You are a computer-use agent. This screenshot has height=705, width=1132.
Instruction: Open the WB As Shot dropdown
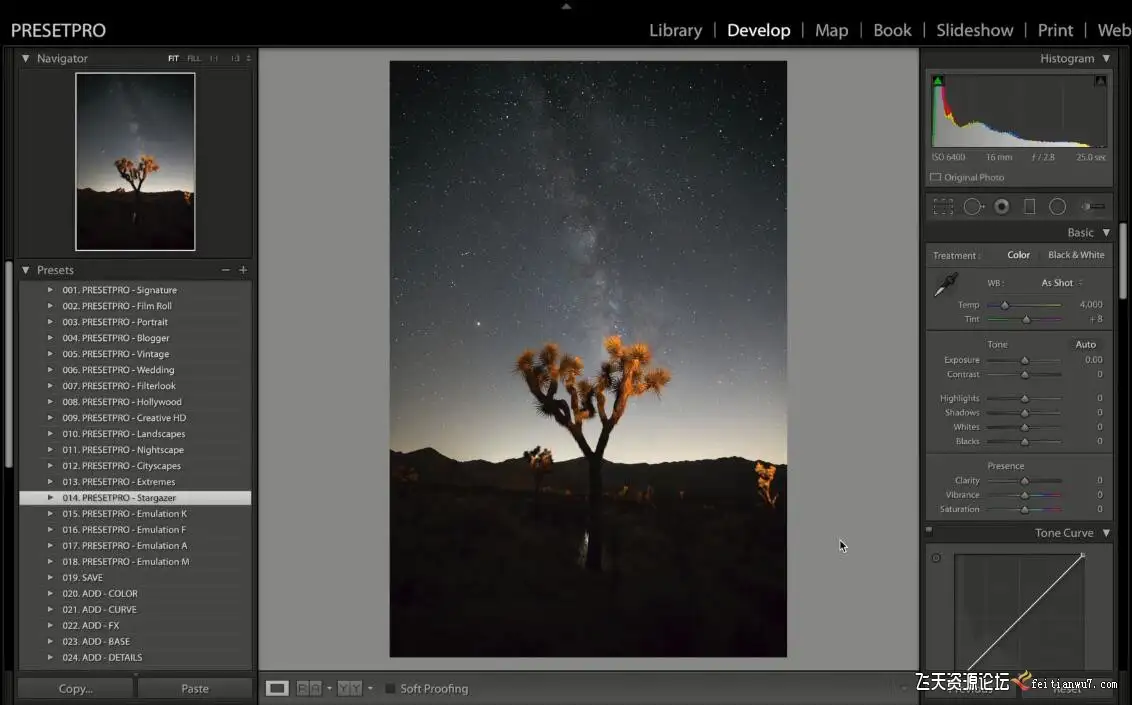coord(1061,283)
